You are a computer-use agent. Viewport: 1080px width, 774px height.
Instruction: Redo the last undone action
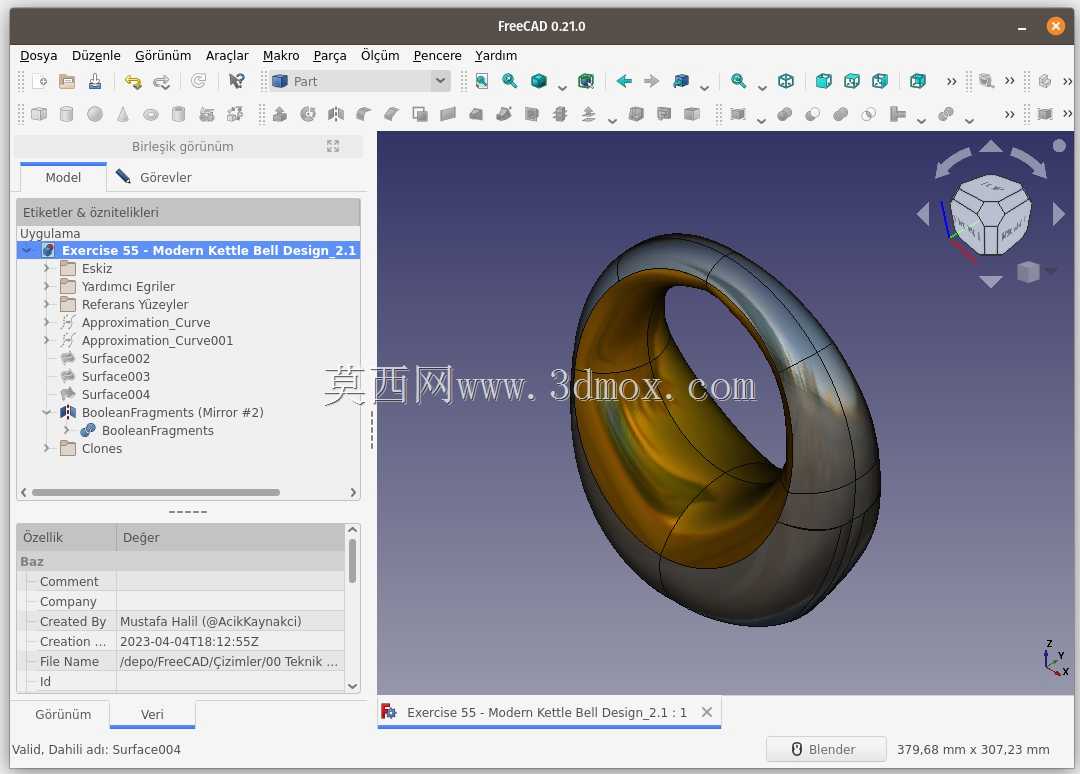[x=161, y=81]
